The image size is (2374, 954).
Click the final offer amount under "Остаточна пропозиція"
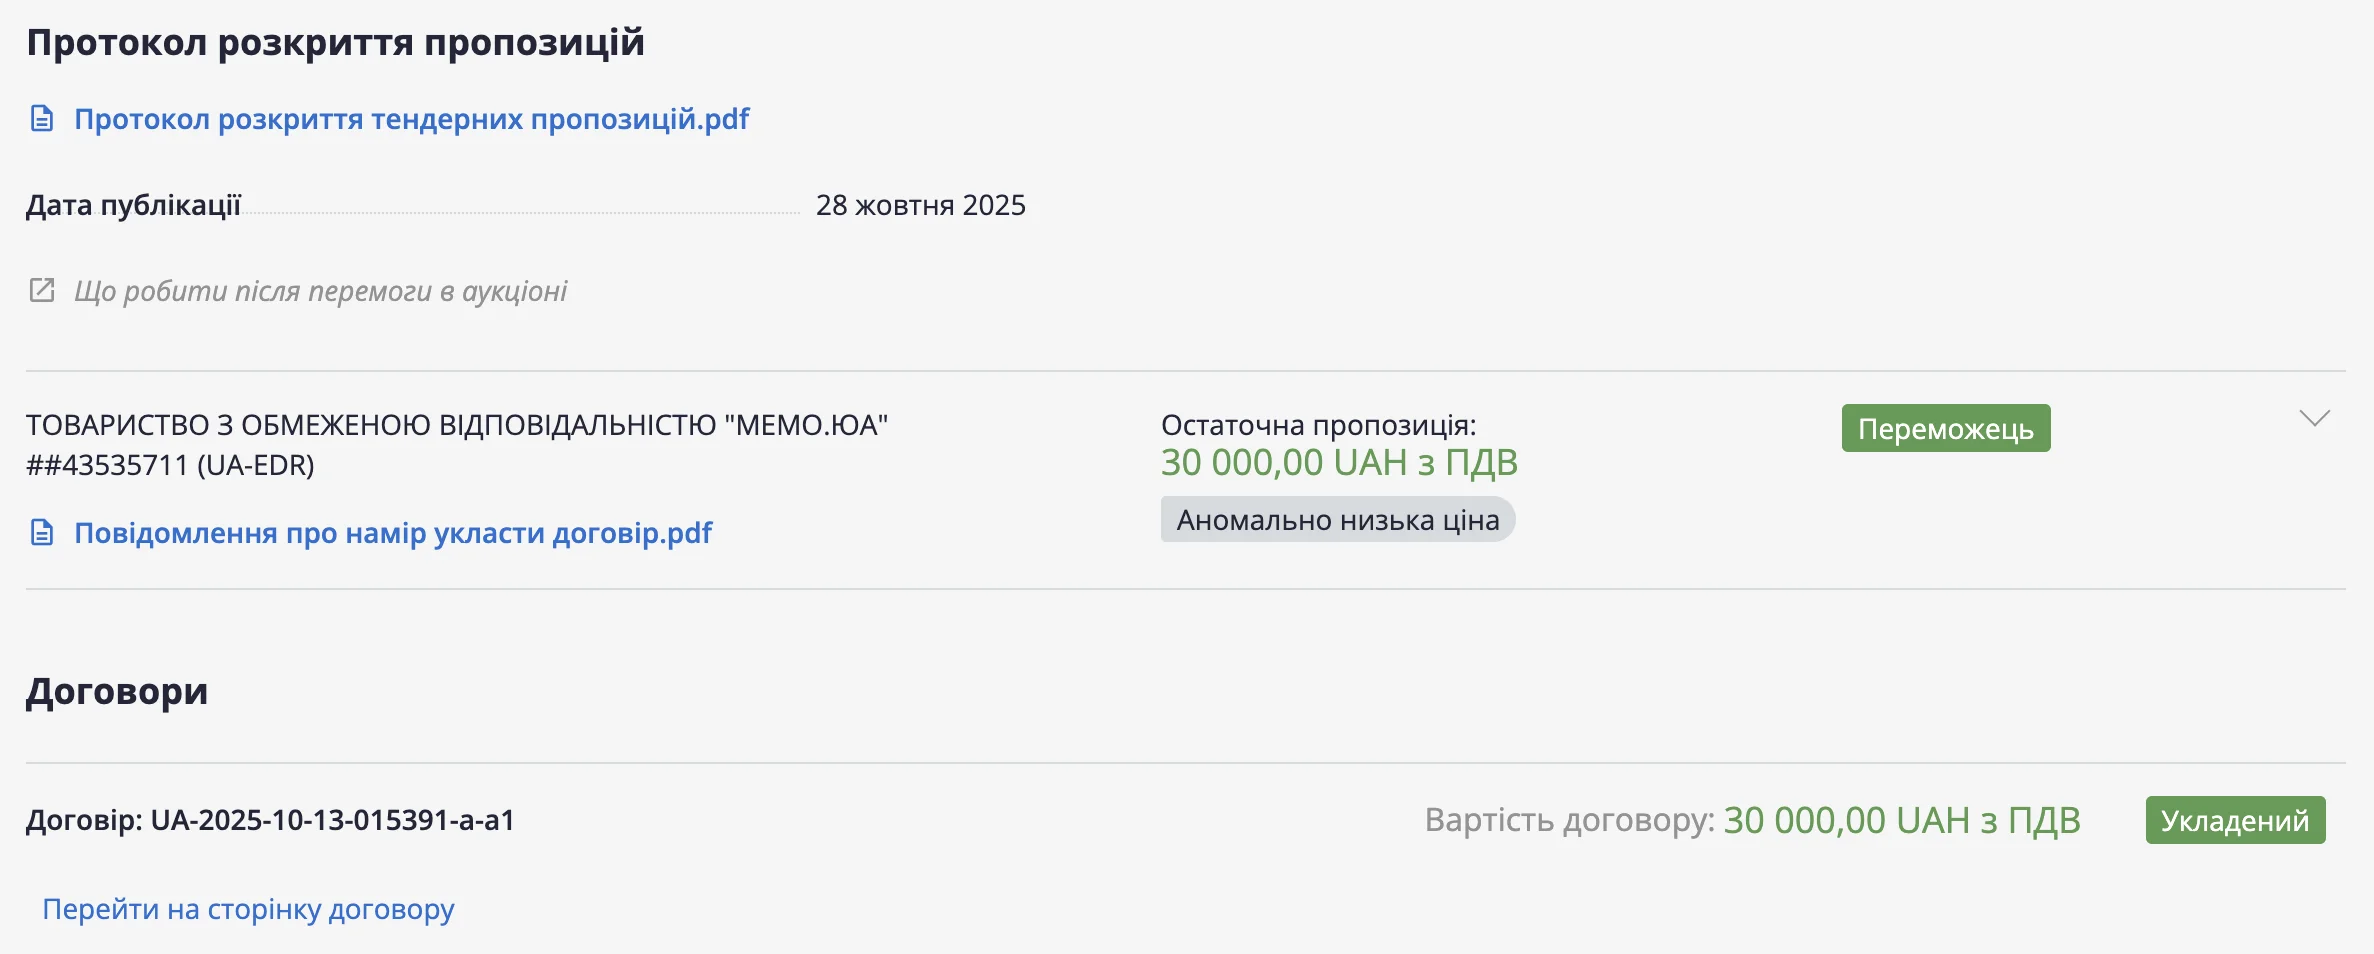(1338, 463)
